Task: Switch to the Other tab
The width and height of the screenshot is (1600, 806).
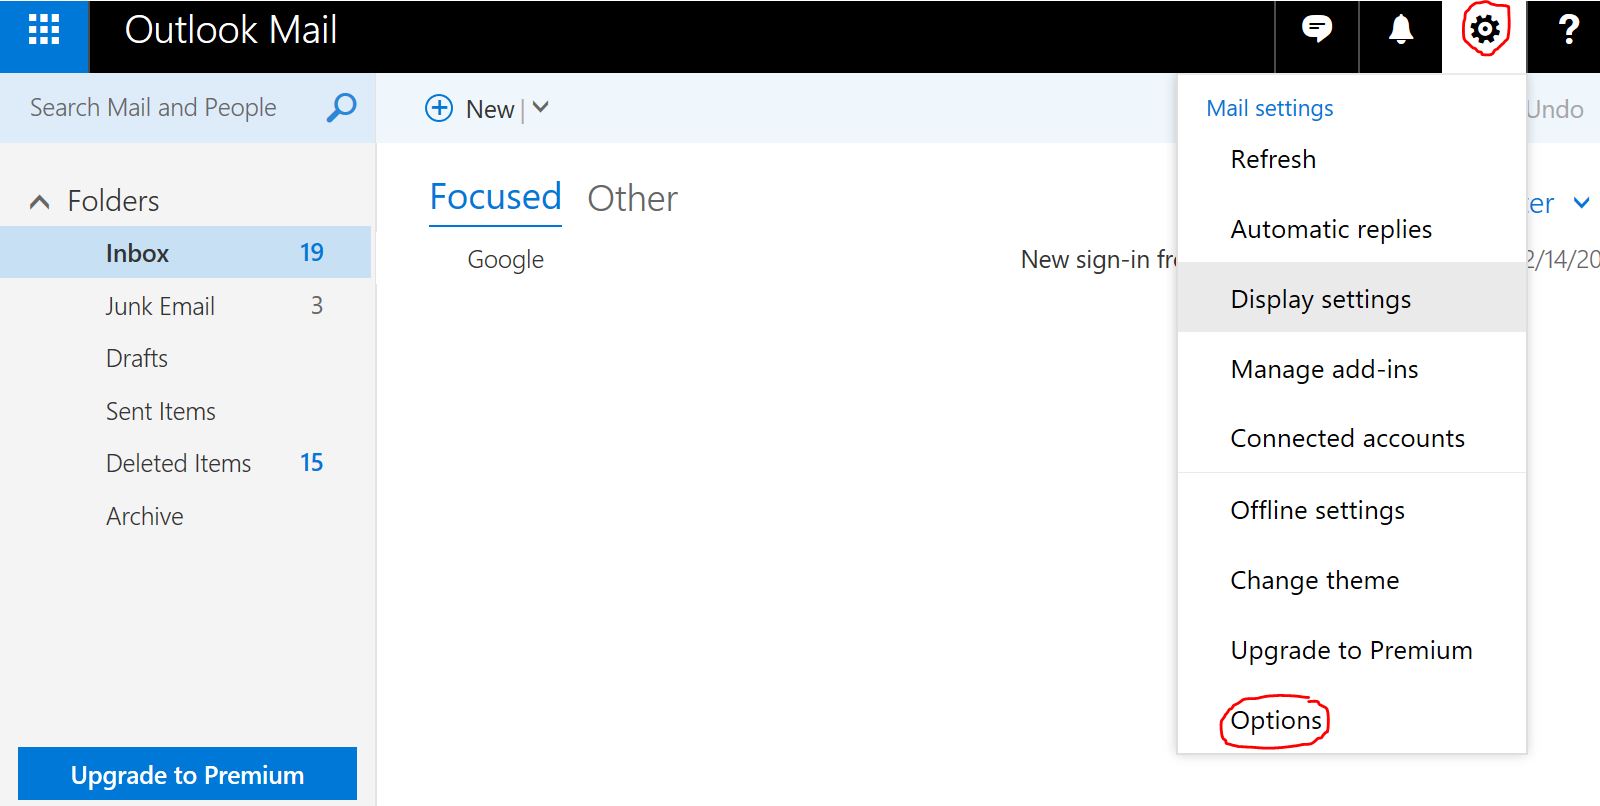Action: [632, 198]
